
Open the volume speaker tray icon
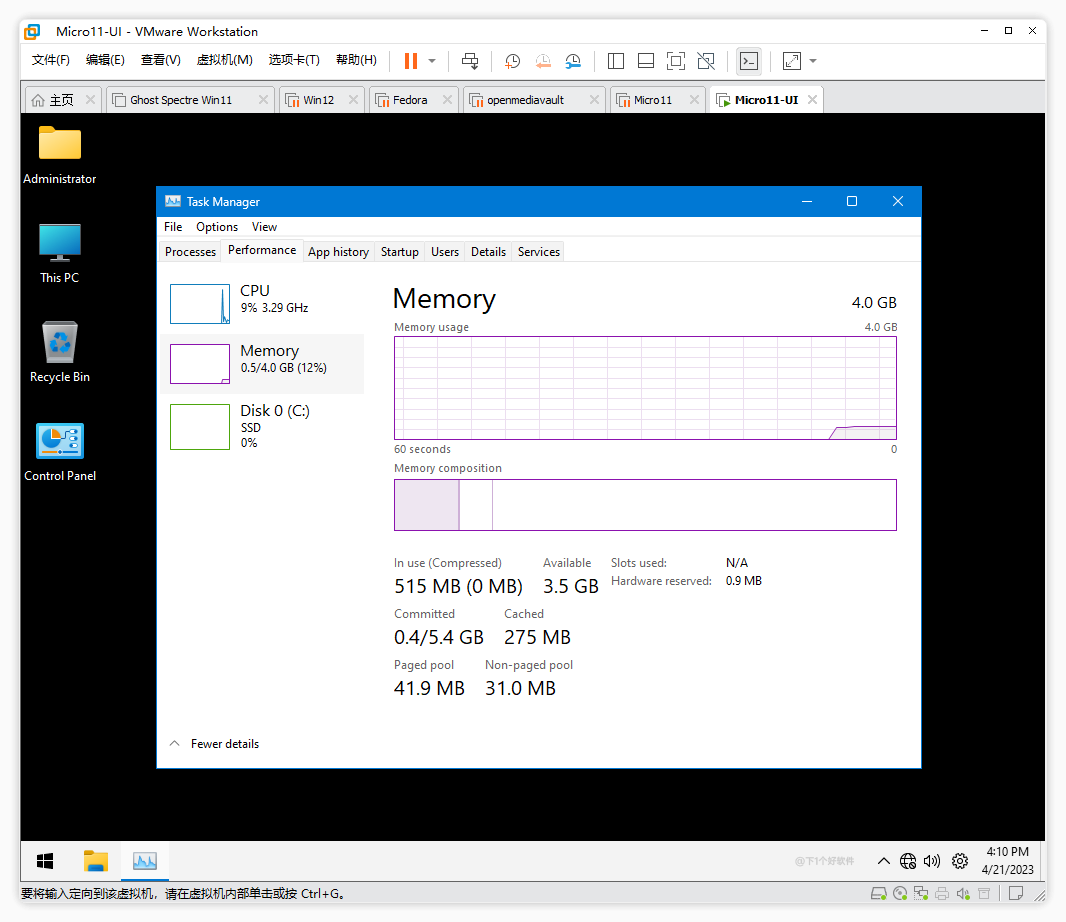coord(932,861)
